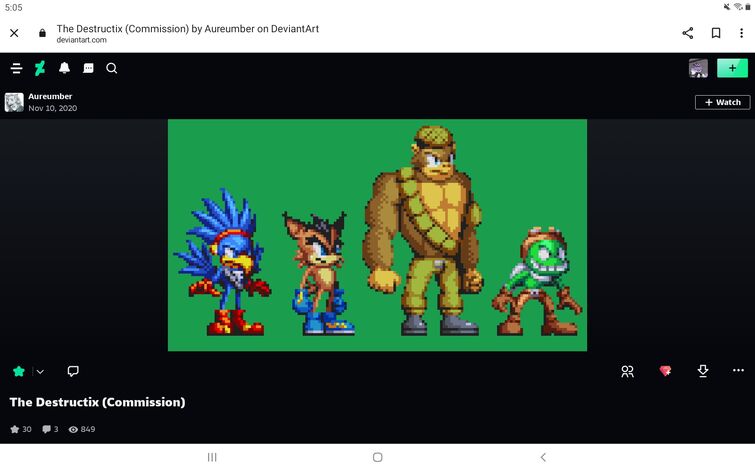Viewport: 755px width, 472px height.
Task: Open more actions ellipsis below the image
Action: click(738, 370)
